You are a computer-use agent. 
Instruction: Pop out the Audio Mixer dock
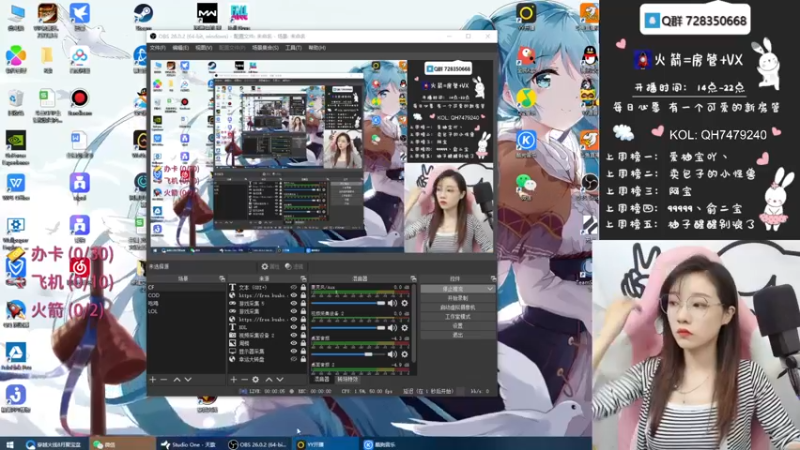[x=413, y=279]
